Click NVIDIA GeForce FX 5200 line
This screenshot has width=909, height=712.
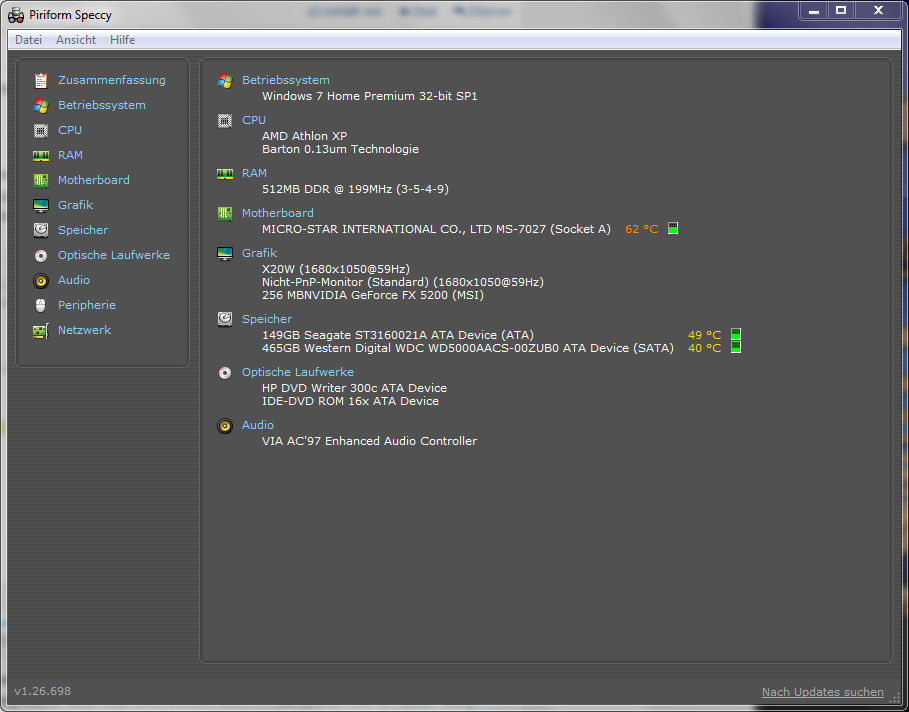(x=373, y=295)
